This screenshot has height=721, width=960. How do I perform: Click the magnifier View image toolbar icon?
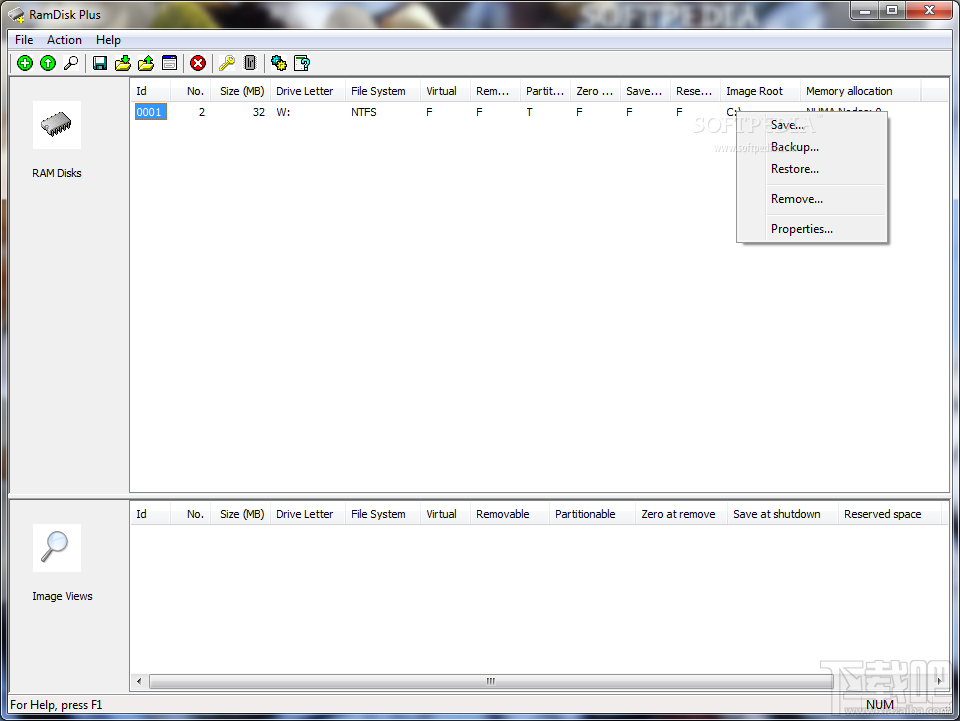pyautogui.click(x=71, y=63)
